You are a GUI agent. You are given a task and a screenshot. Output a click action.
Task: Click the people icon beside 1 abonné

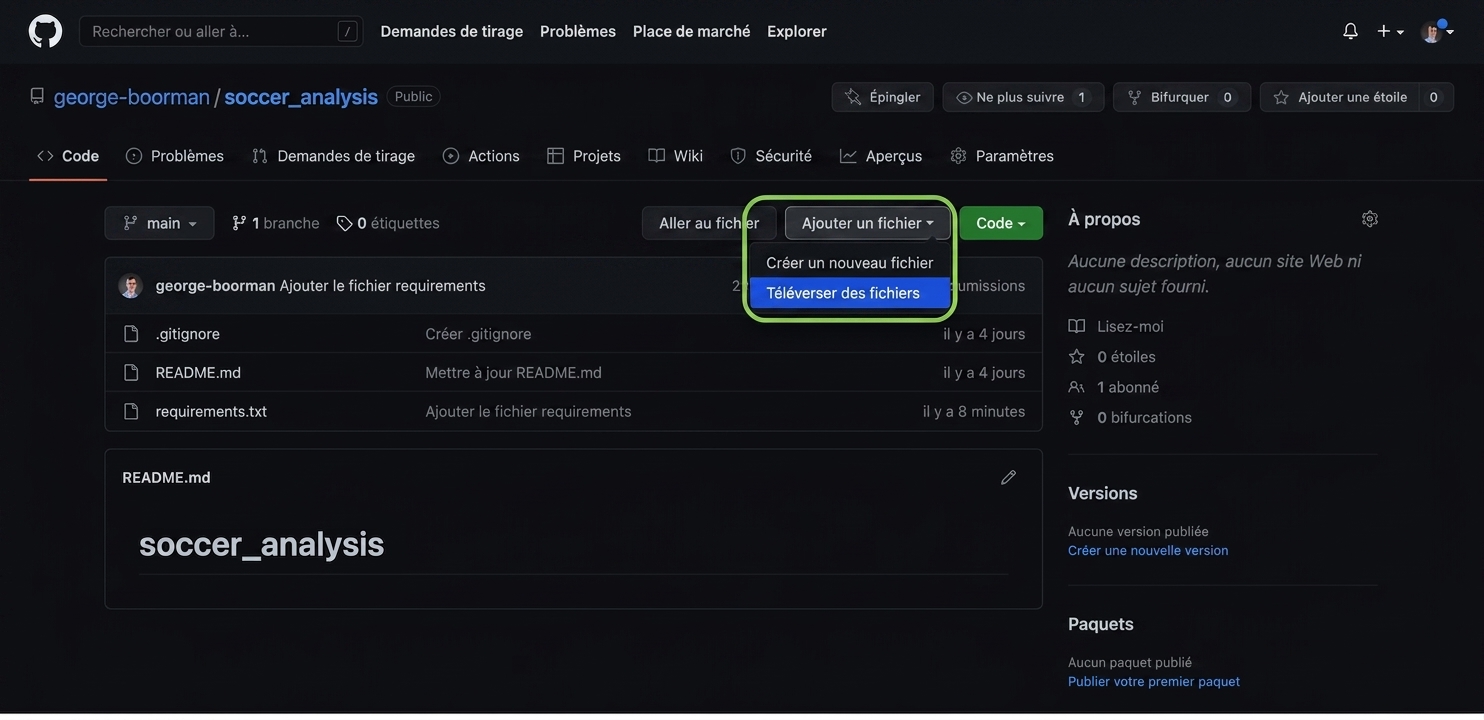point(1077,387)
